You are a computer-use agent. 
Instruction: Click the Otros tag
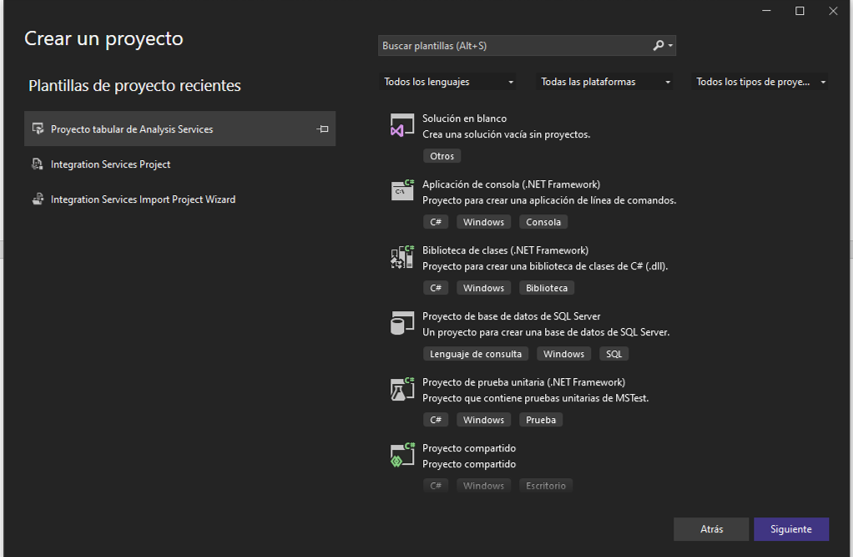(442, 156)
